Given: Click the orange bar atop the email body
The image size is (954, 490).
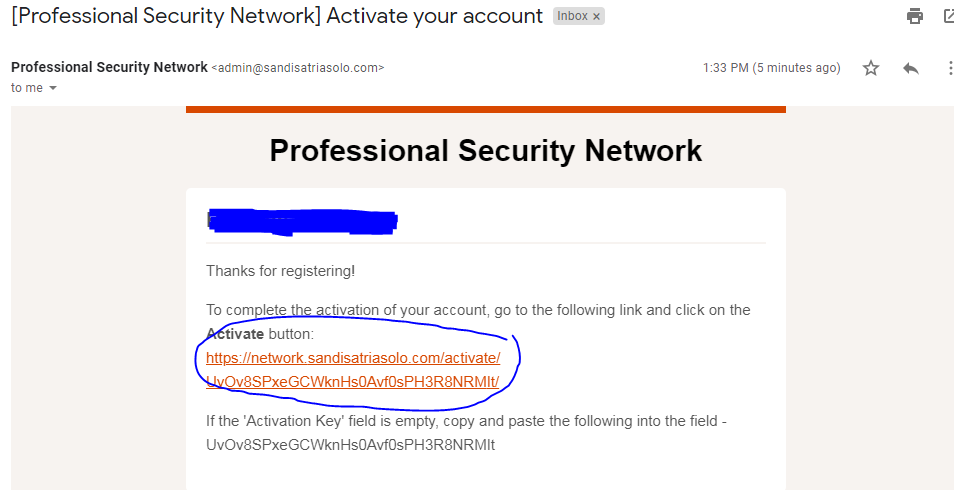Looking at the screenshot, I should (486, 109).
